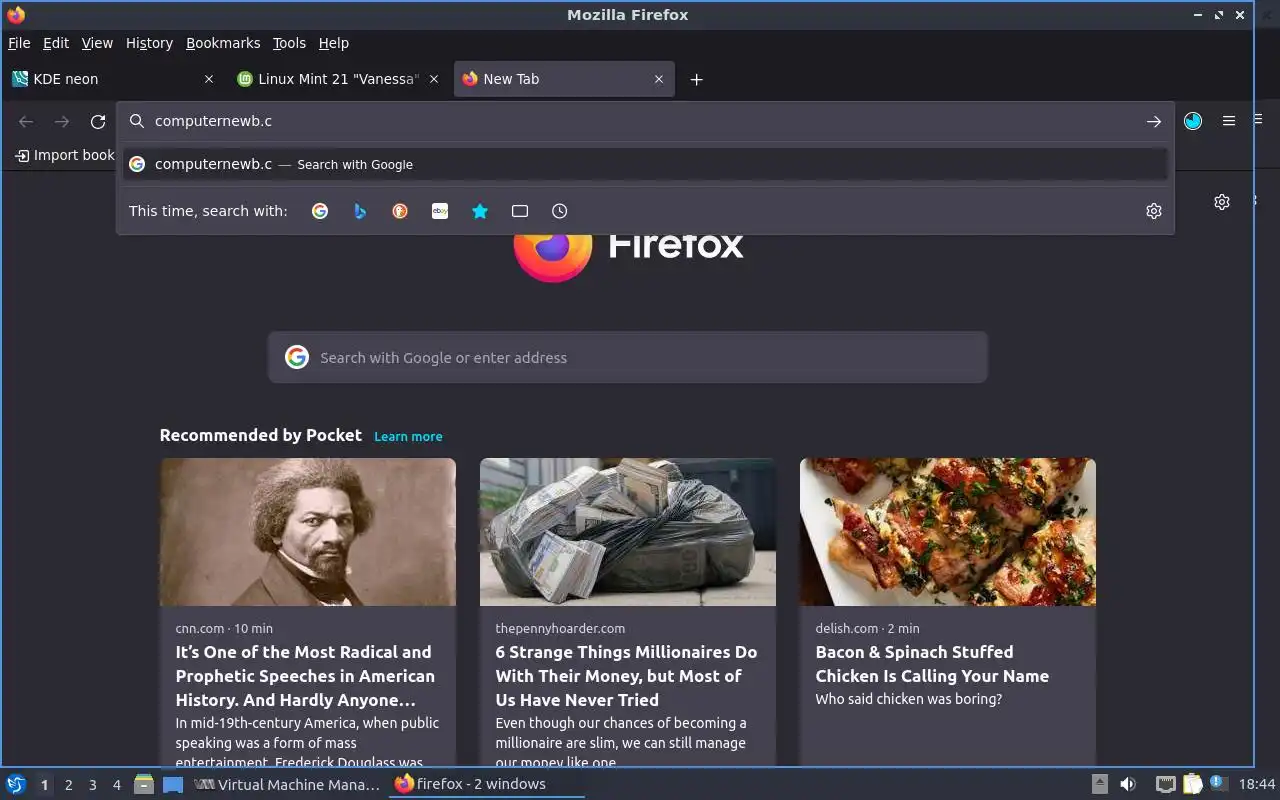Click "Who said chicken was boring?" text

[908, 699]
